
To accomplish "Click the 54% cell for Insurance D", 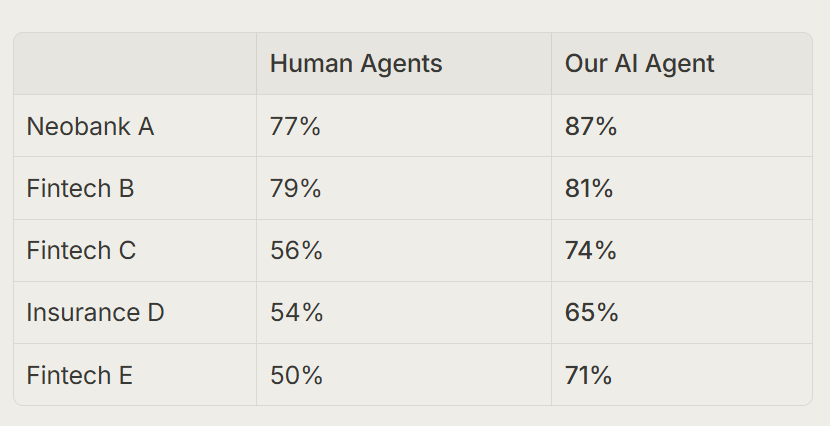I will (x=404, y=313).
